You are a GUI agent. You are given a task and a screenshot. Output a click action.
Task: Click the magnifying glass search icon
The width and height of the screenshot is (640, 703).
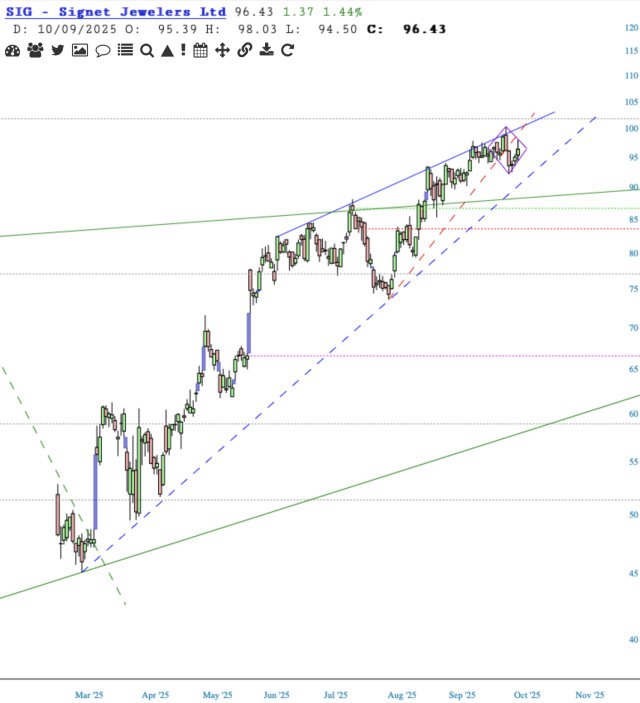click(146, 50)
